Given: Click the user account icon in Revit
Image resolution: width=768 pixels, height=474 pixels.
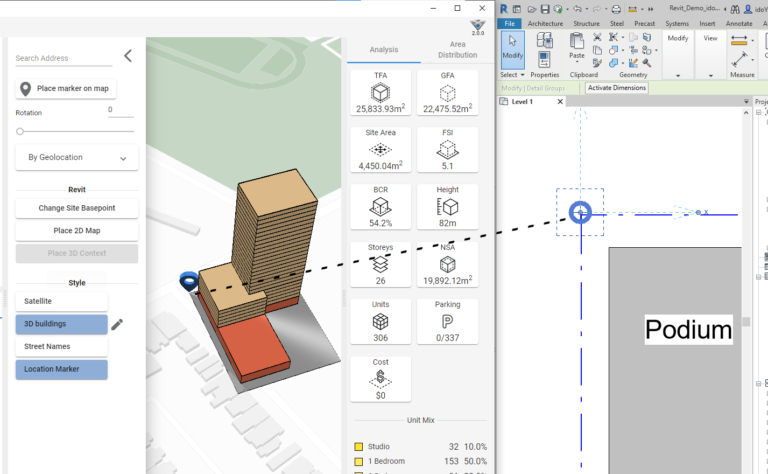Looking at the screenshot, I should coord(748,9).
